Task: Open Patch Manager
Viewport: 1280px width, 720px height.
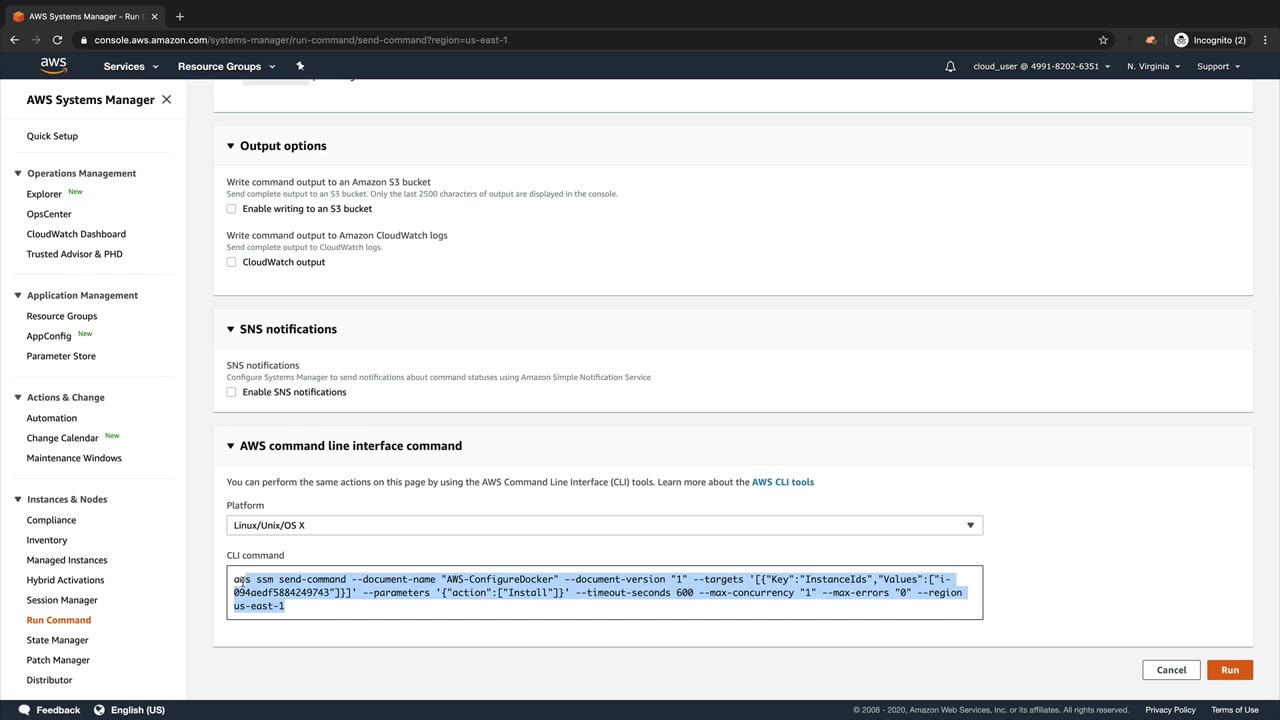Action: pyautogui.click(x=58, y=660)
